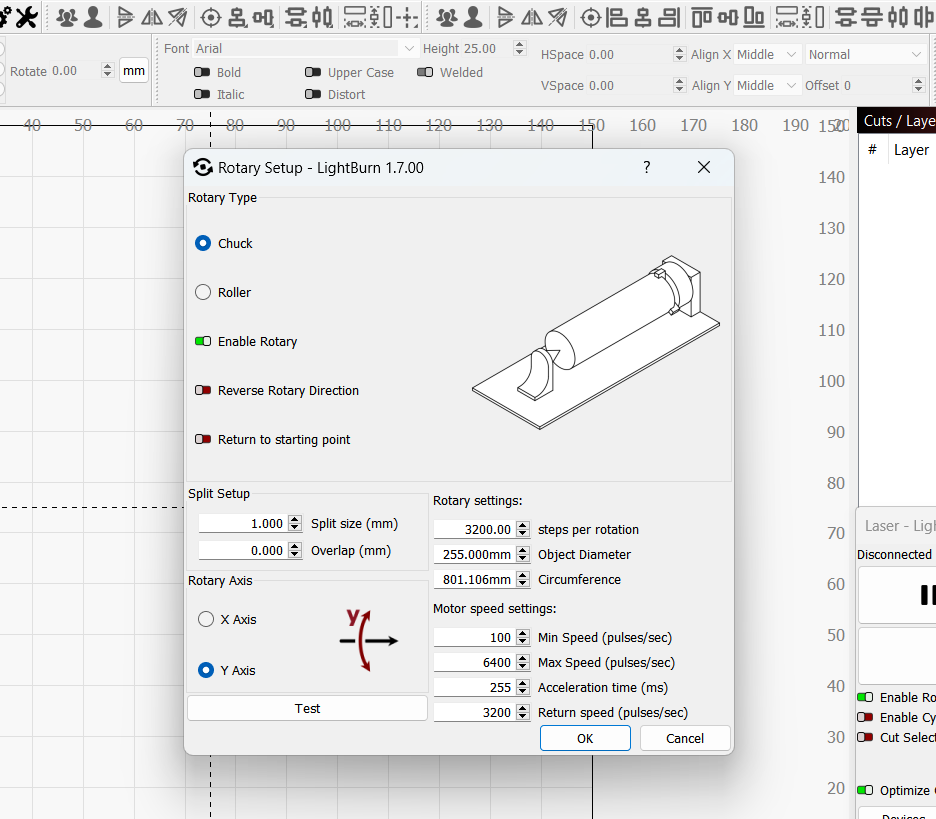Adjust Return speed stepper arrows
936x819 pixels.
[x=523, y=712]
